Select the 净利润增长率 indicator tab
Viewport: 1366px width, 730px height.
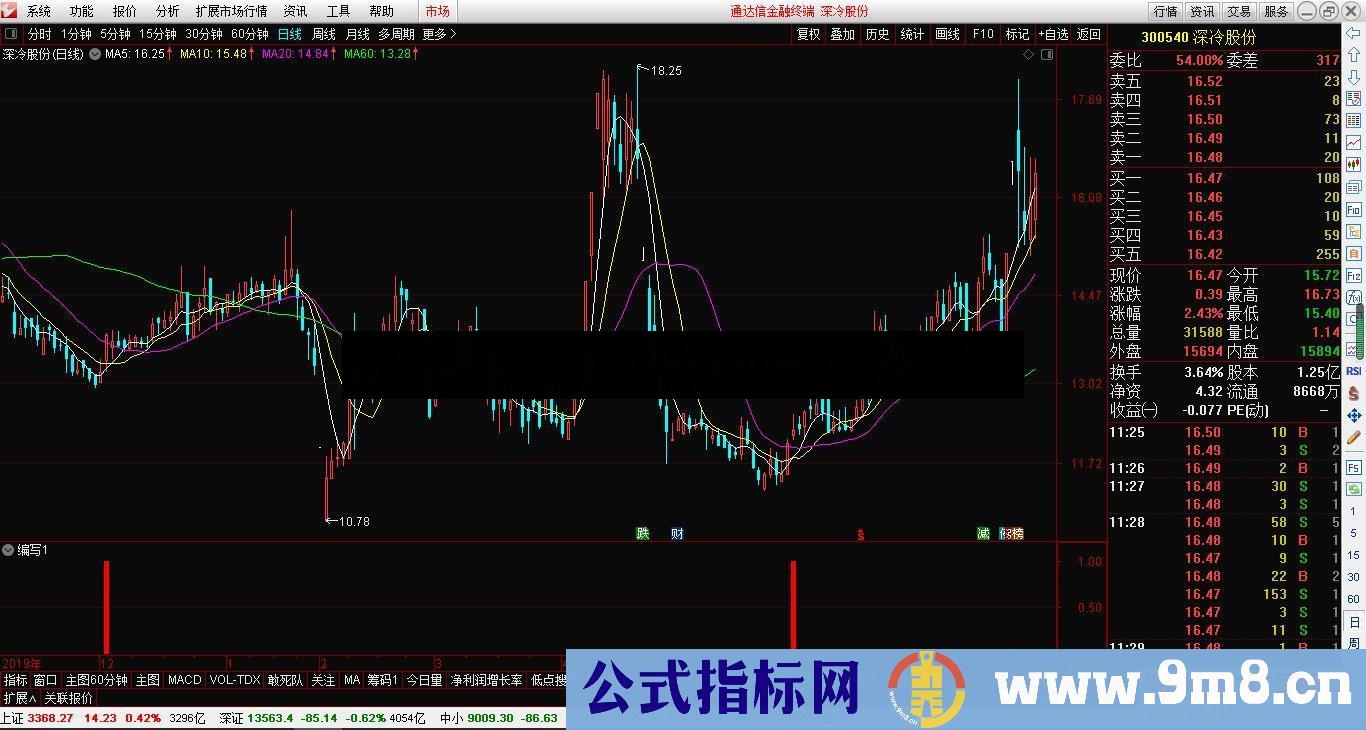(x=486, y=680)
